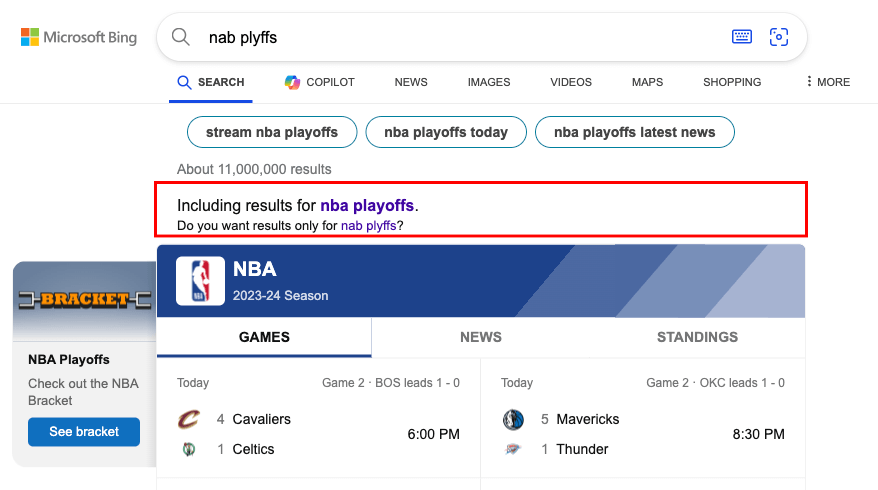Switch to the NEWS search tab
This screenshot has height=490, width=878.
coord(411,82)
